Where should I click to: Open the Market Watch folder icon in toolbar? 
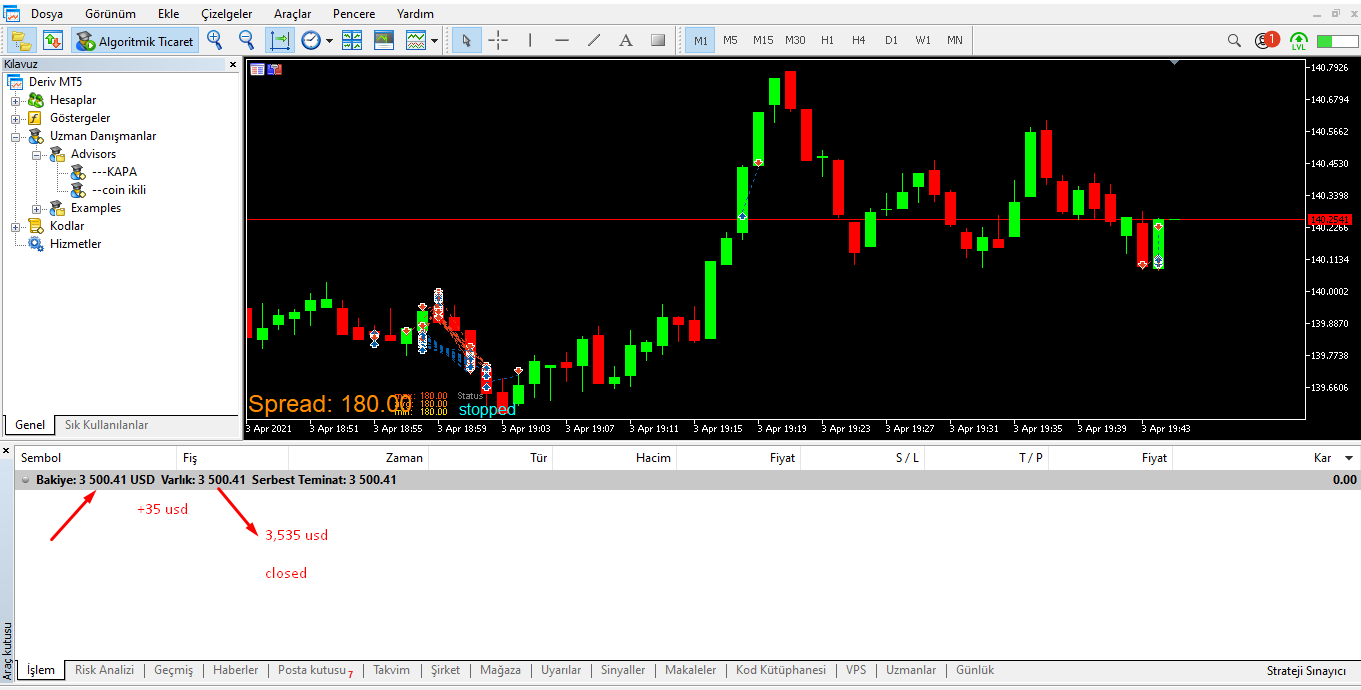21,40
